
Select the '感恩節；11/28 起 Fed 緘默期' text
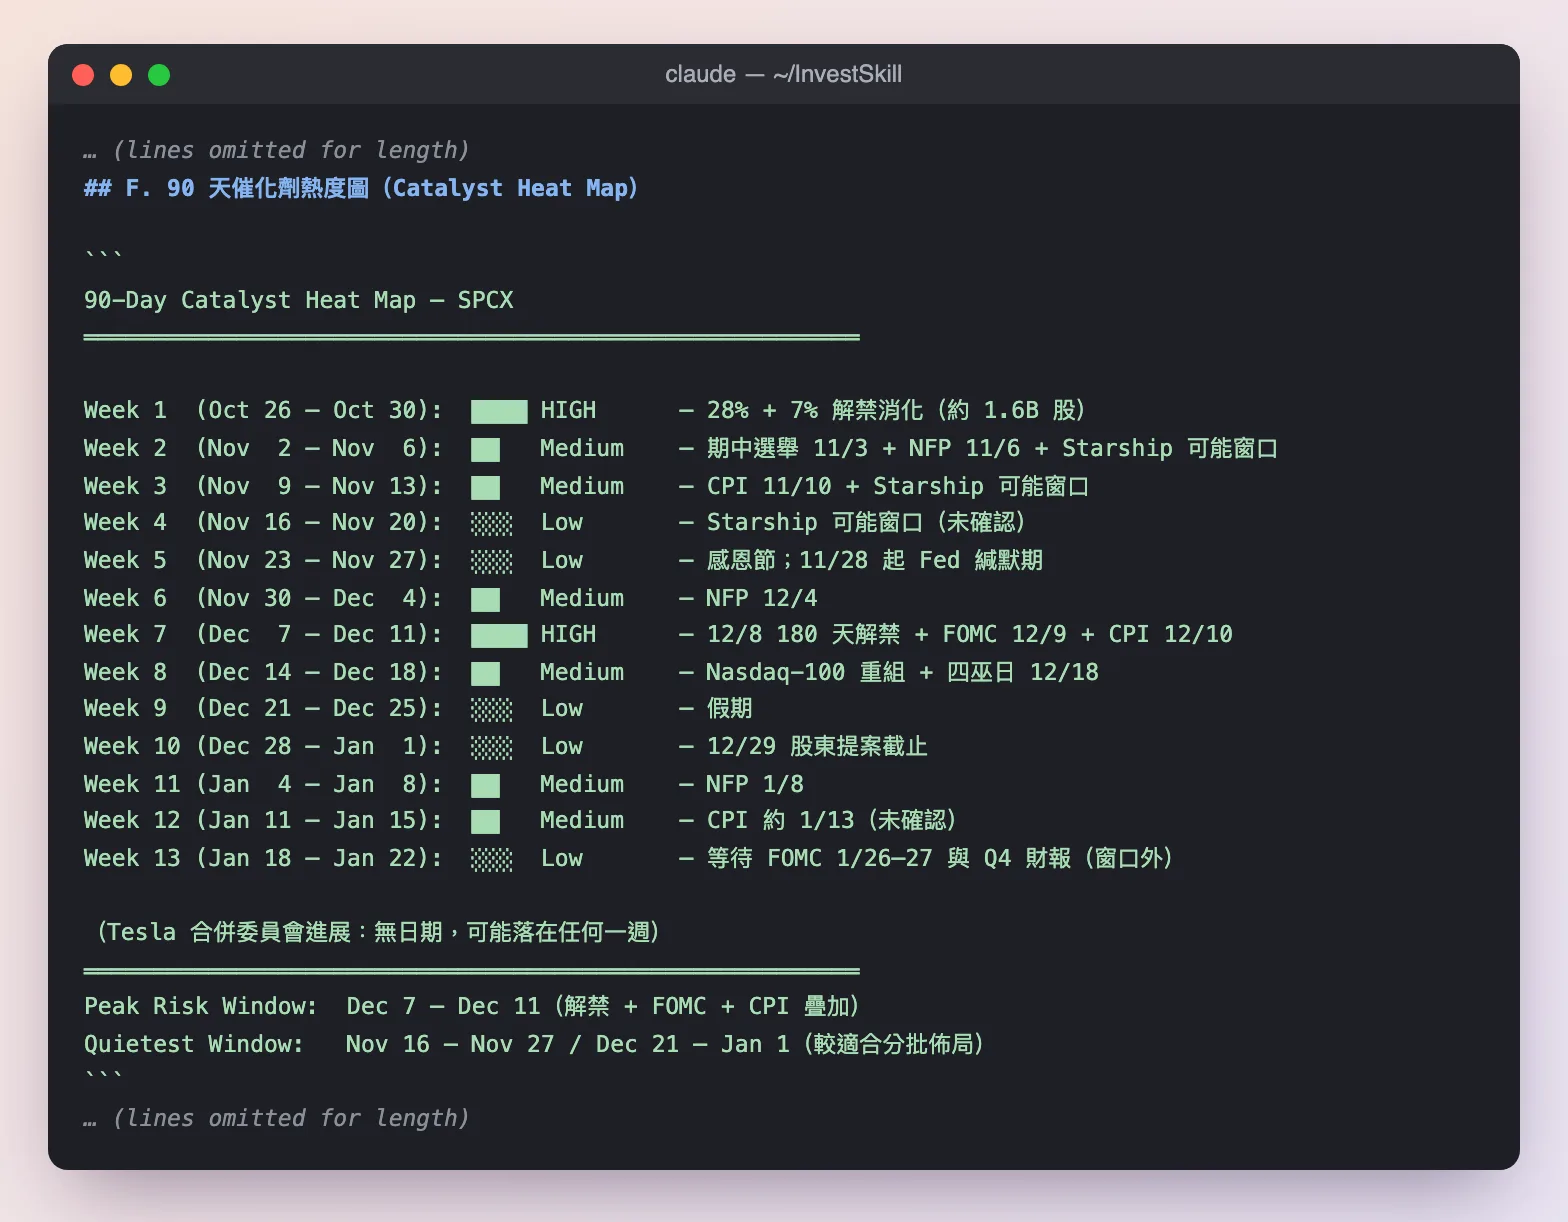(875, 560)
